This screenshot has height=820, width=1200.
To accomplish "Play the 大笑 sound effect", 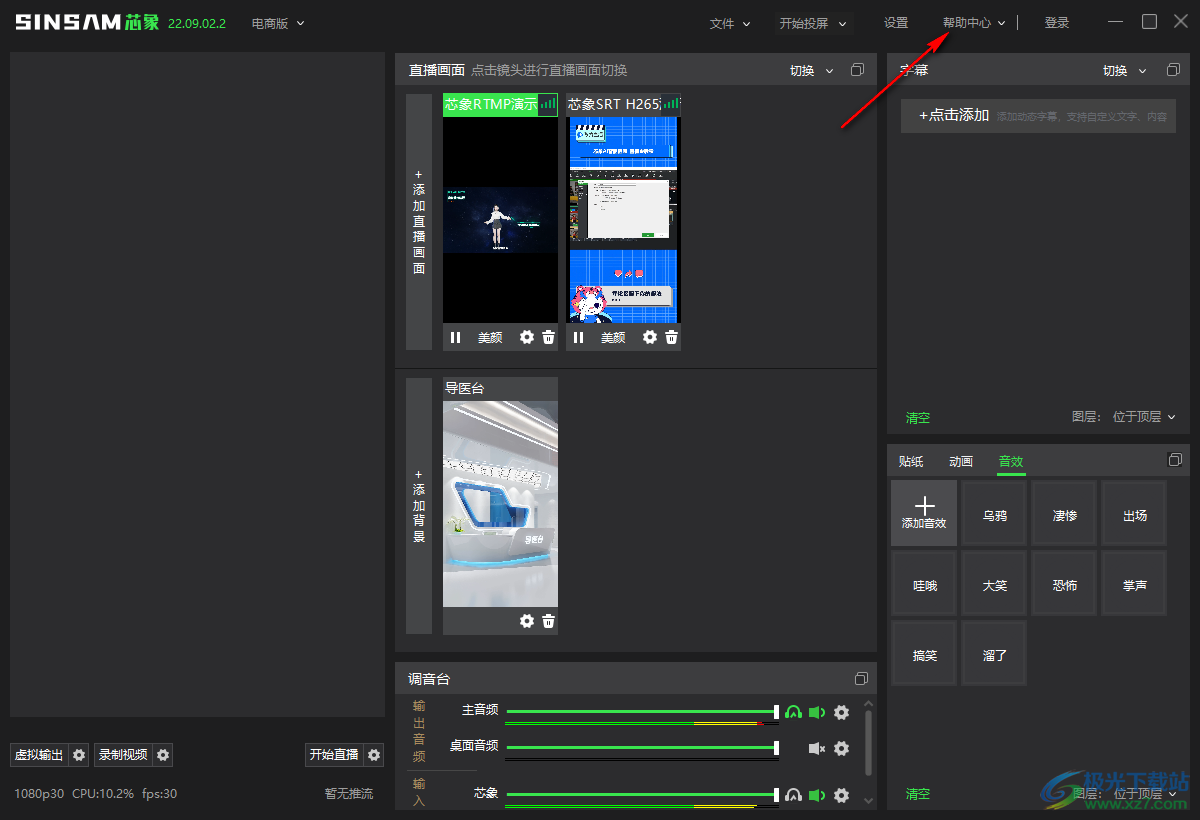I will coord(994,583).
